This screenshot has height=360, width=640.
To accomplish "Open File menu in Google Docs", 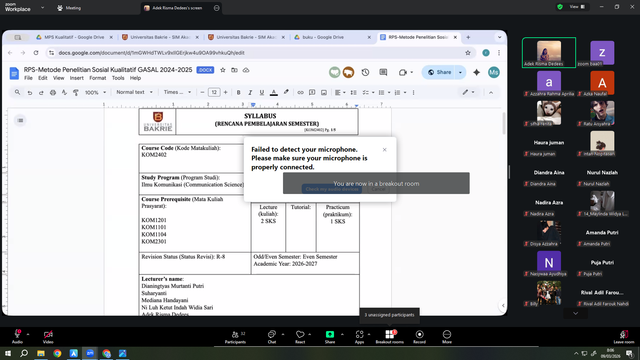I will click(x=28, y=78).
